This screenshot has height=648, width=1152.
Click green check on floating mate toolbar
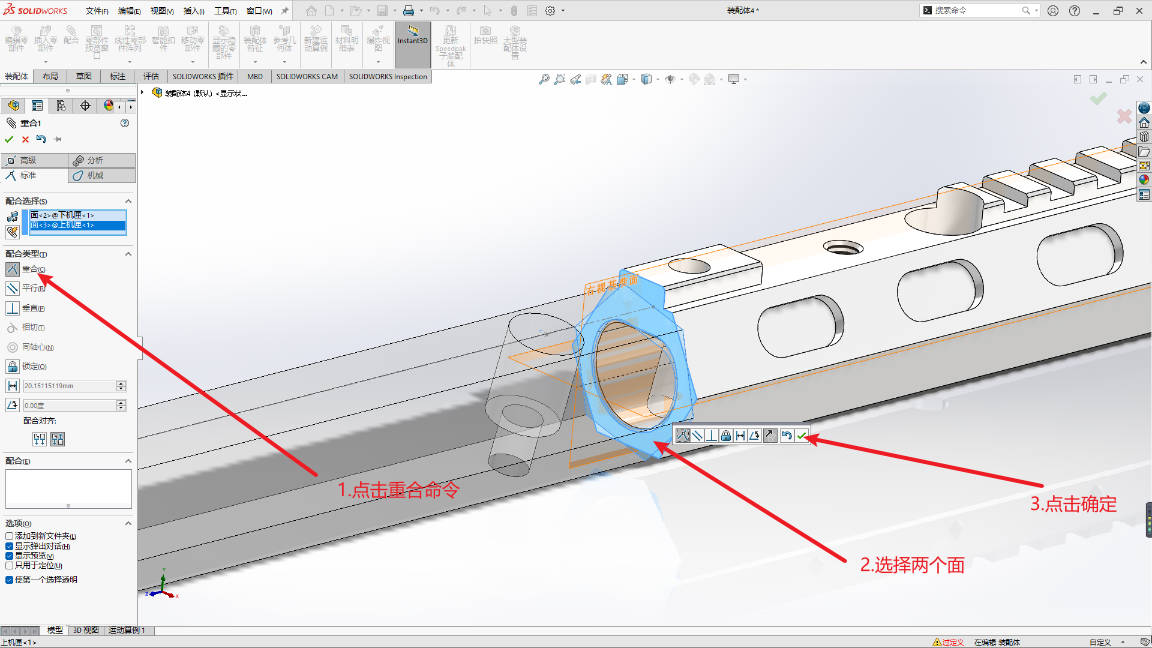[x=802, y=436]
